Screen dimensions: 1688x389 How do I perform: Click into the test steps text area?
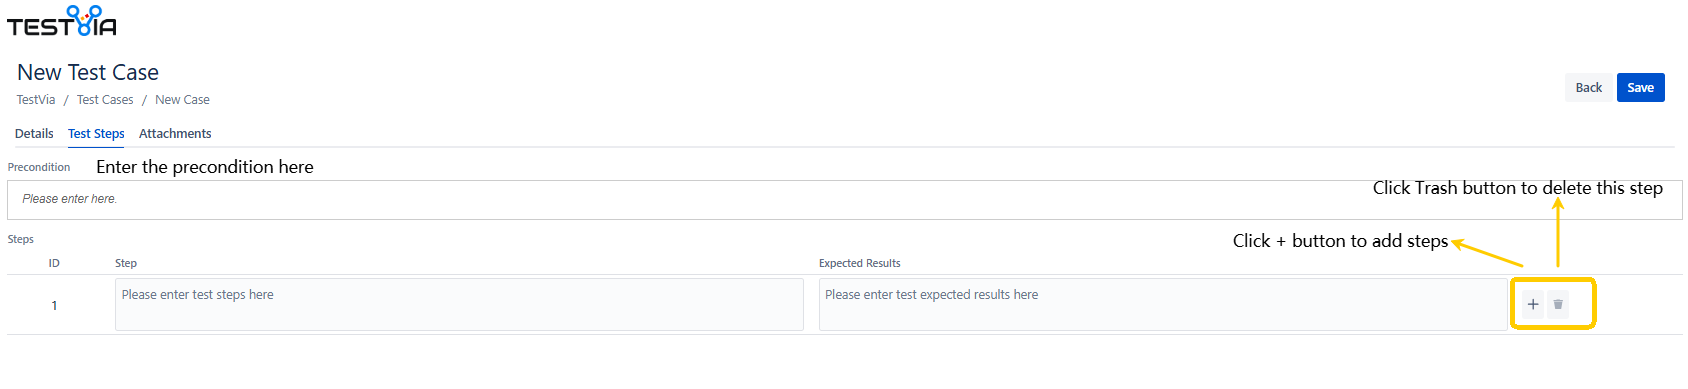click(459, 304)
